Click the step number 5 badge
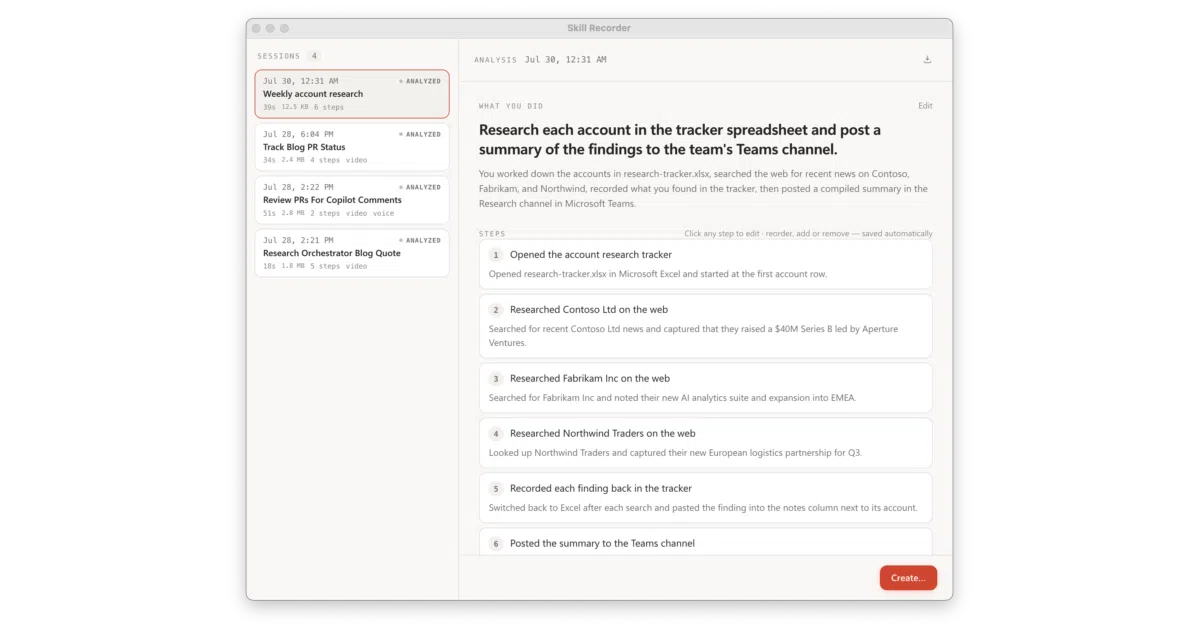Screen dimensions: 1200x630 [495, 489]
